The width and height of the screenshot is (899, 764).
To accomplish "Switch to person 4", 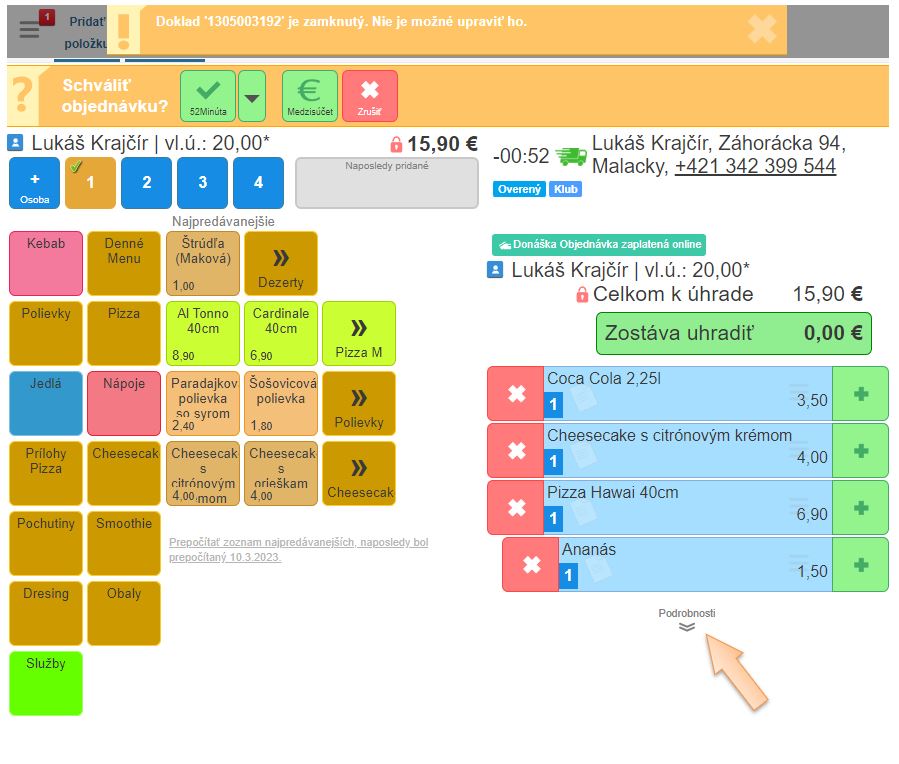I will [258, 183].
